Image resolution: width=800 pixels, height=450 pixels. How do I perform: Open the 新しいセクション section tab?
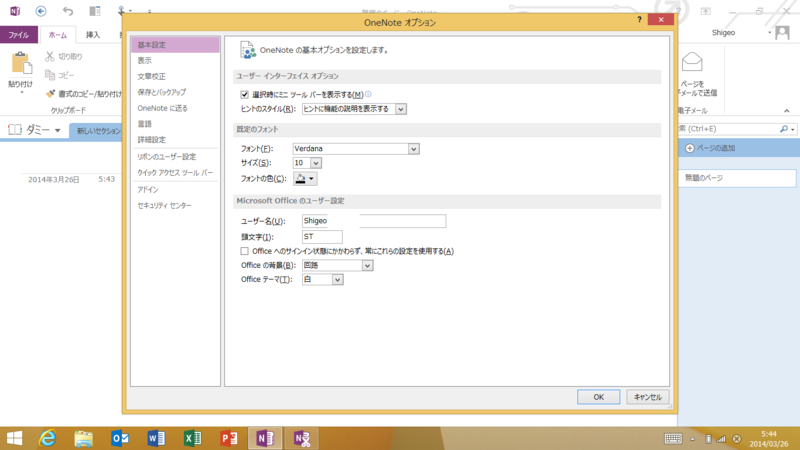tap(96, 131)
